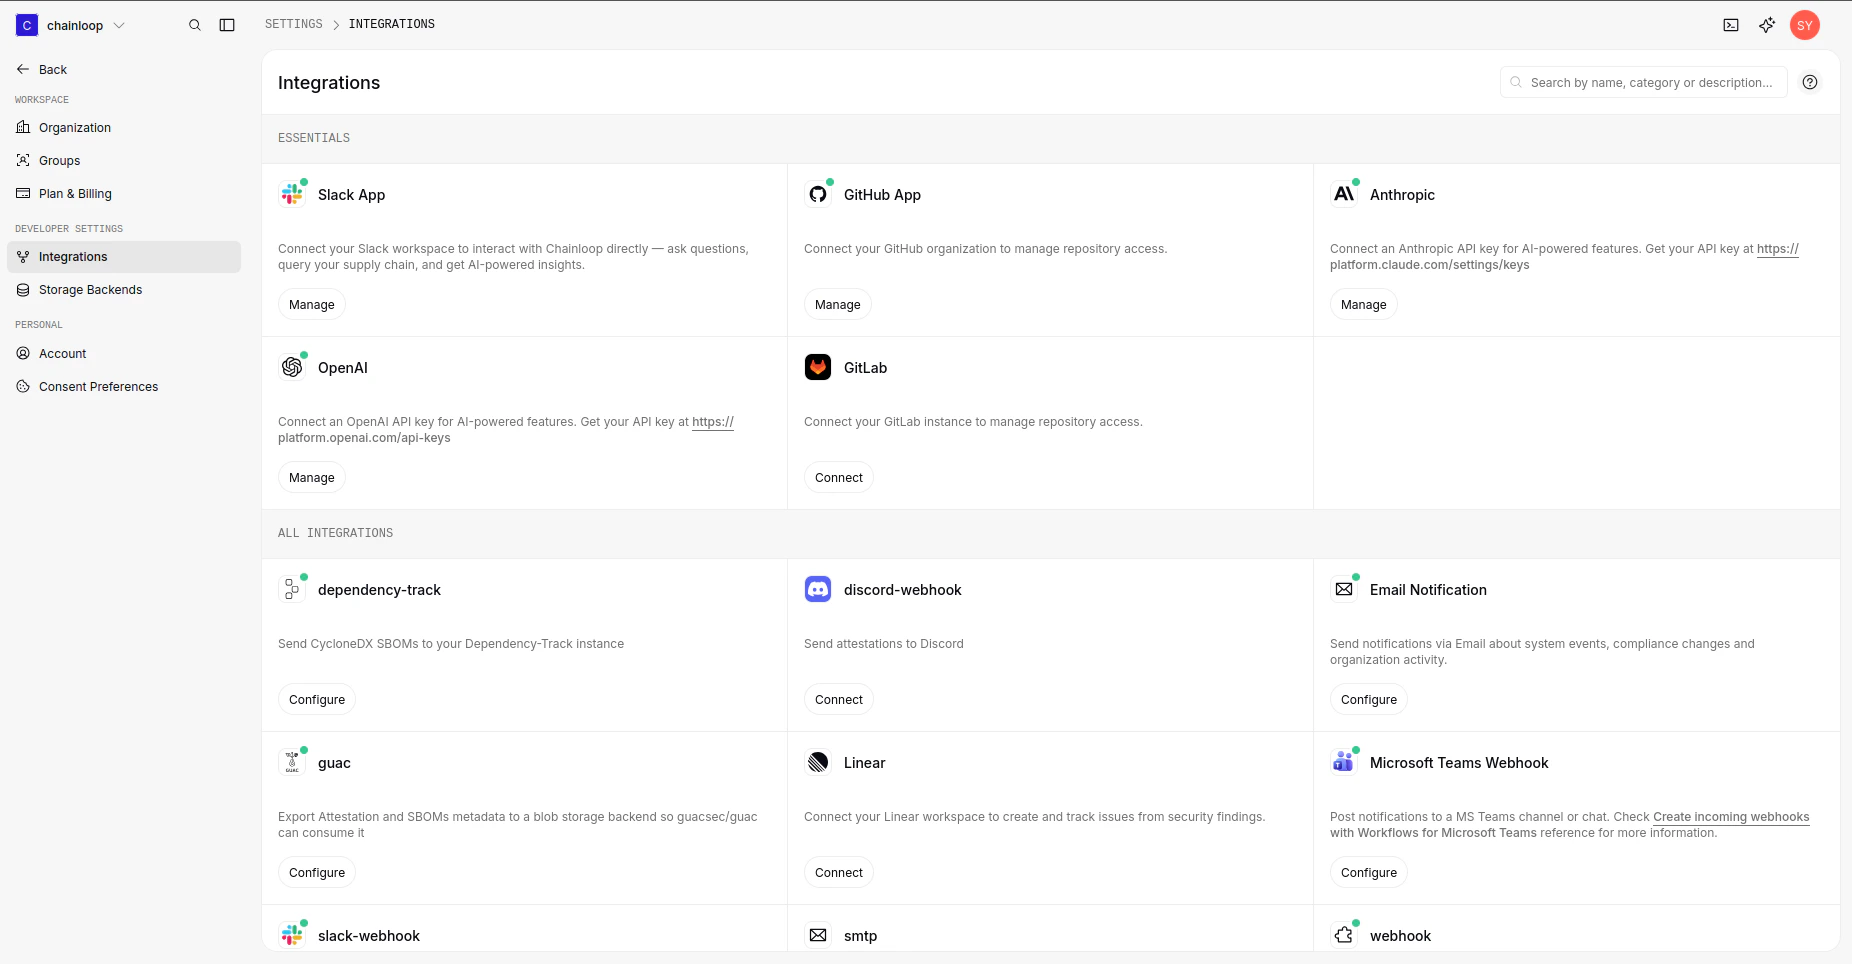The image size is (1852, 964).
Task: Click the Organization building icon
Action: (23, 127)
